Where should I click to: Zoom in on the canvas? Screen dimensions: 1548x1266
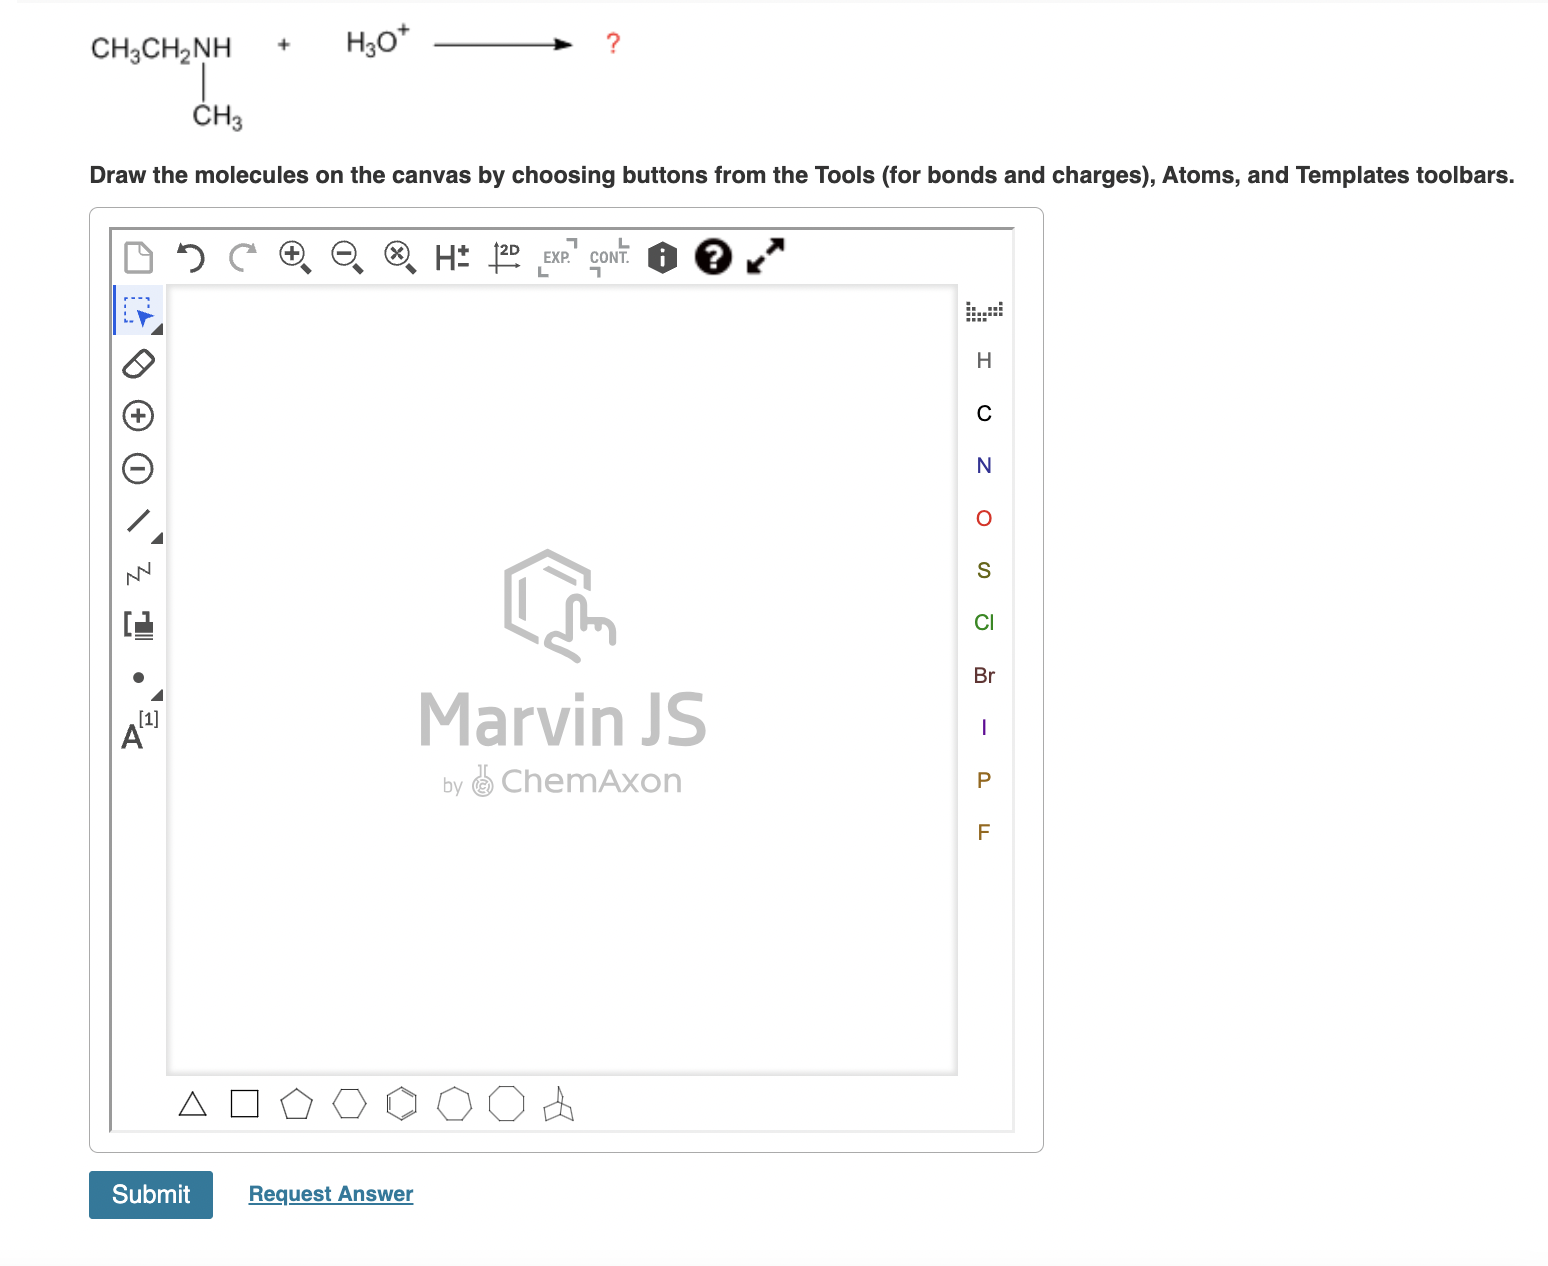[x=294, y=257]
